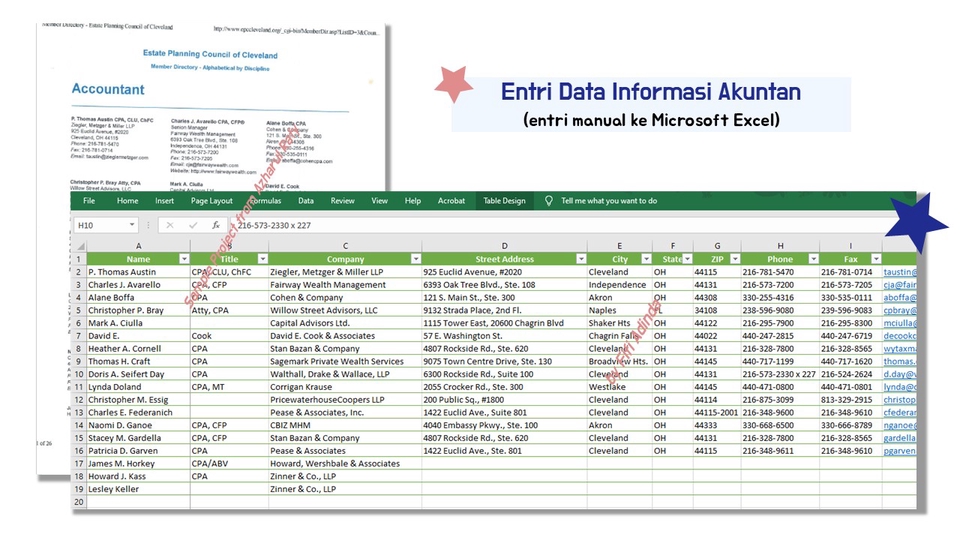Open the mciulla@ email link

coord(899,323)
